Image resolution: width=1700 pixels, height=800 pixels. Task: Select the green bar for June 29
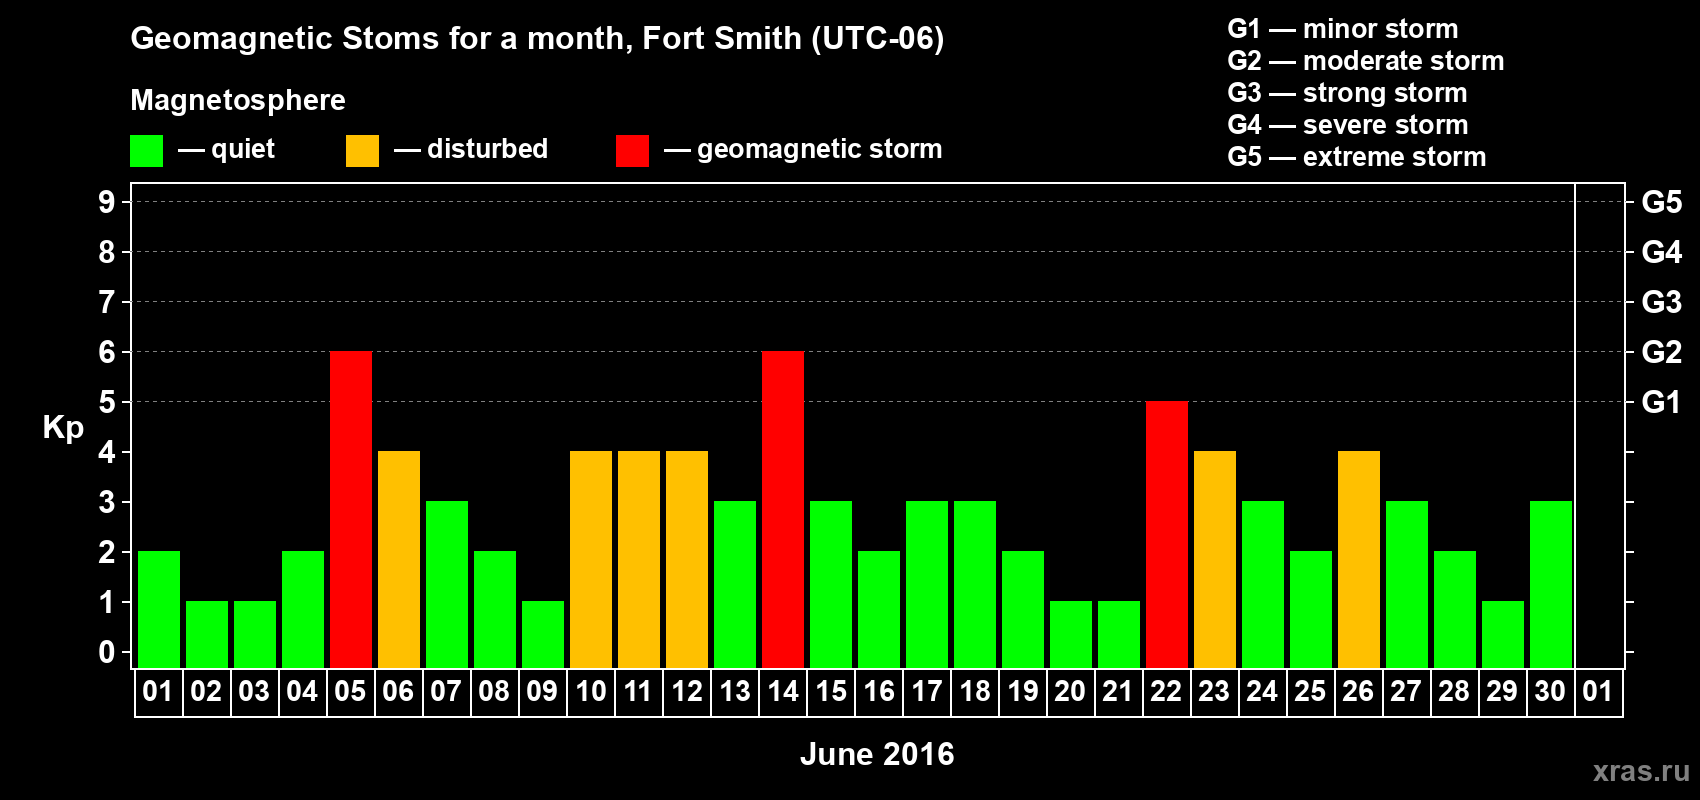click(1503, 635)
